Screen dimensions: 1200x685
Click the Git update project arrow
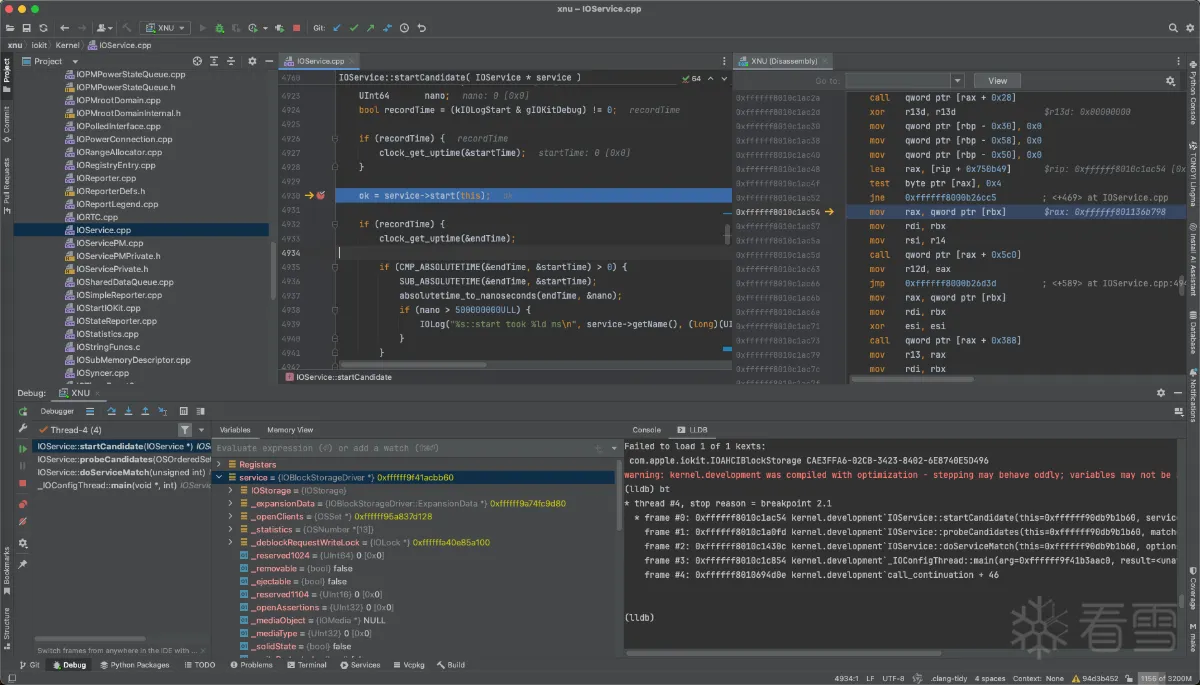[335, 28]
